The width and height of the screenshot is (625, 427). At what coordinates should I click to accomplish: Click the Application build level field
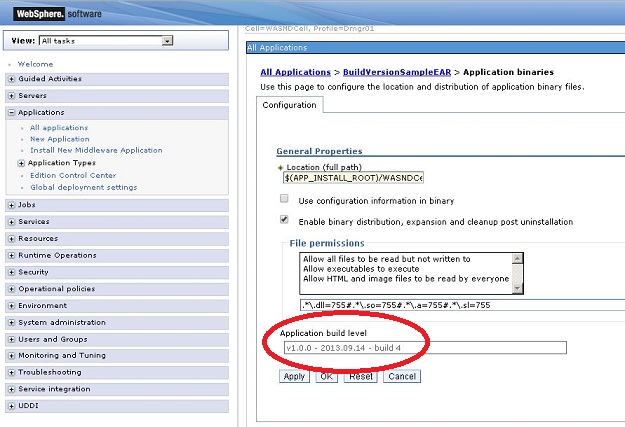pyautogui.click(x=425, y=348)
